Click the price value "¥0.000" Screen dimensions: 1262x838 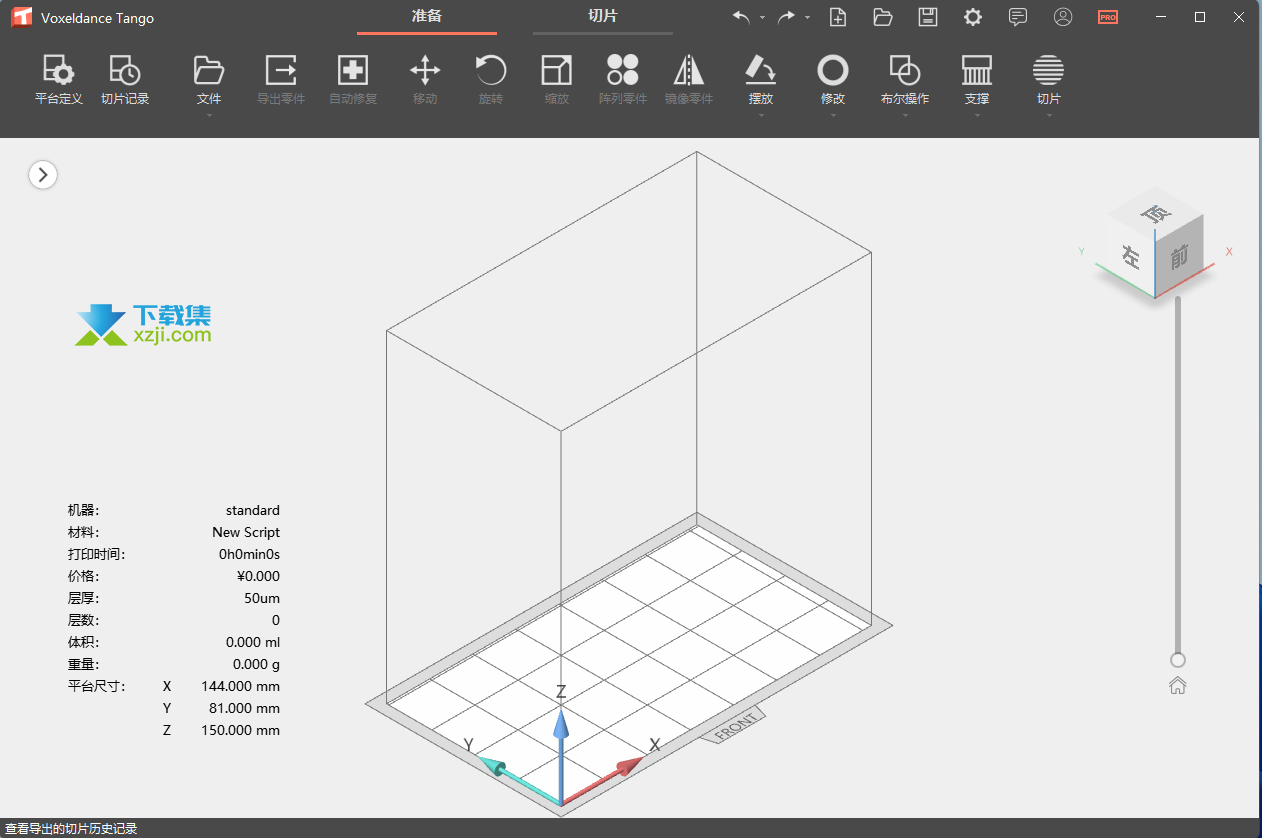click(258, 576)
